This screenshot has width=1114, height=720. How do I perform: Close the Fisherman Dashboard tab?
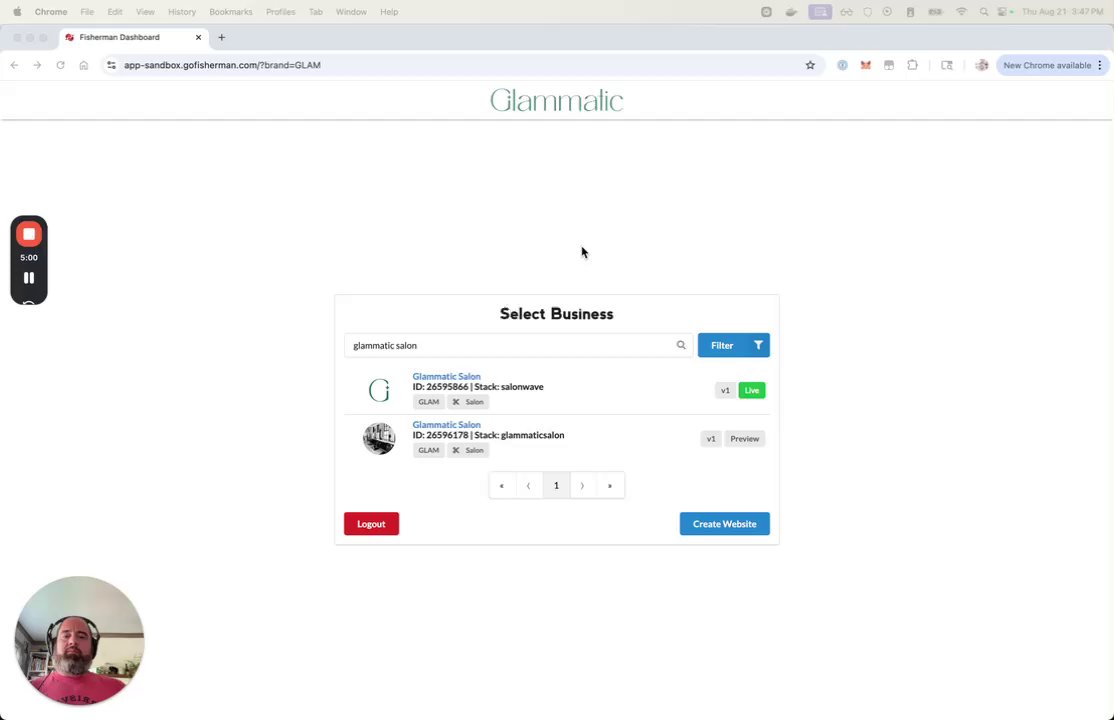198,38
